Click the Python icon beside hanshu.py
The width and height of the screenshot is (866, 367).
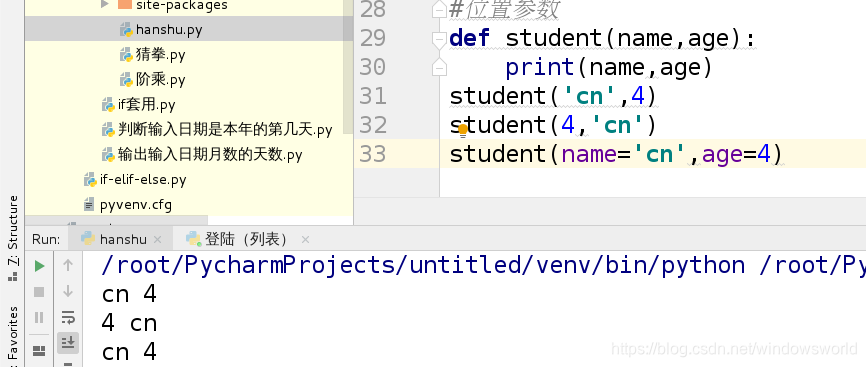point(126,30)
